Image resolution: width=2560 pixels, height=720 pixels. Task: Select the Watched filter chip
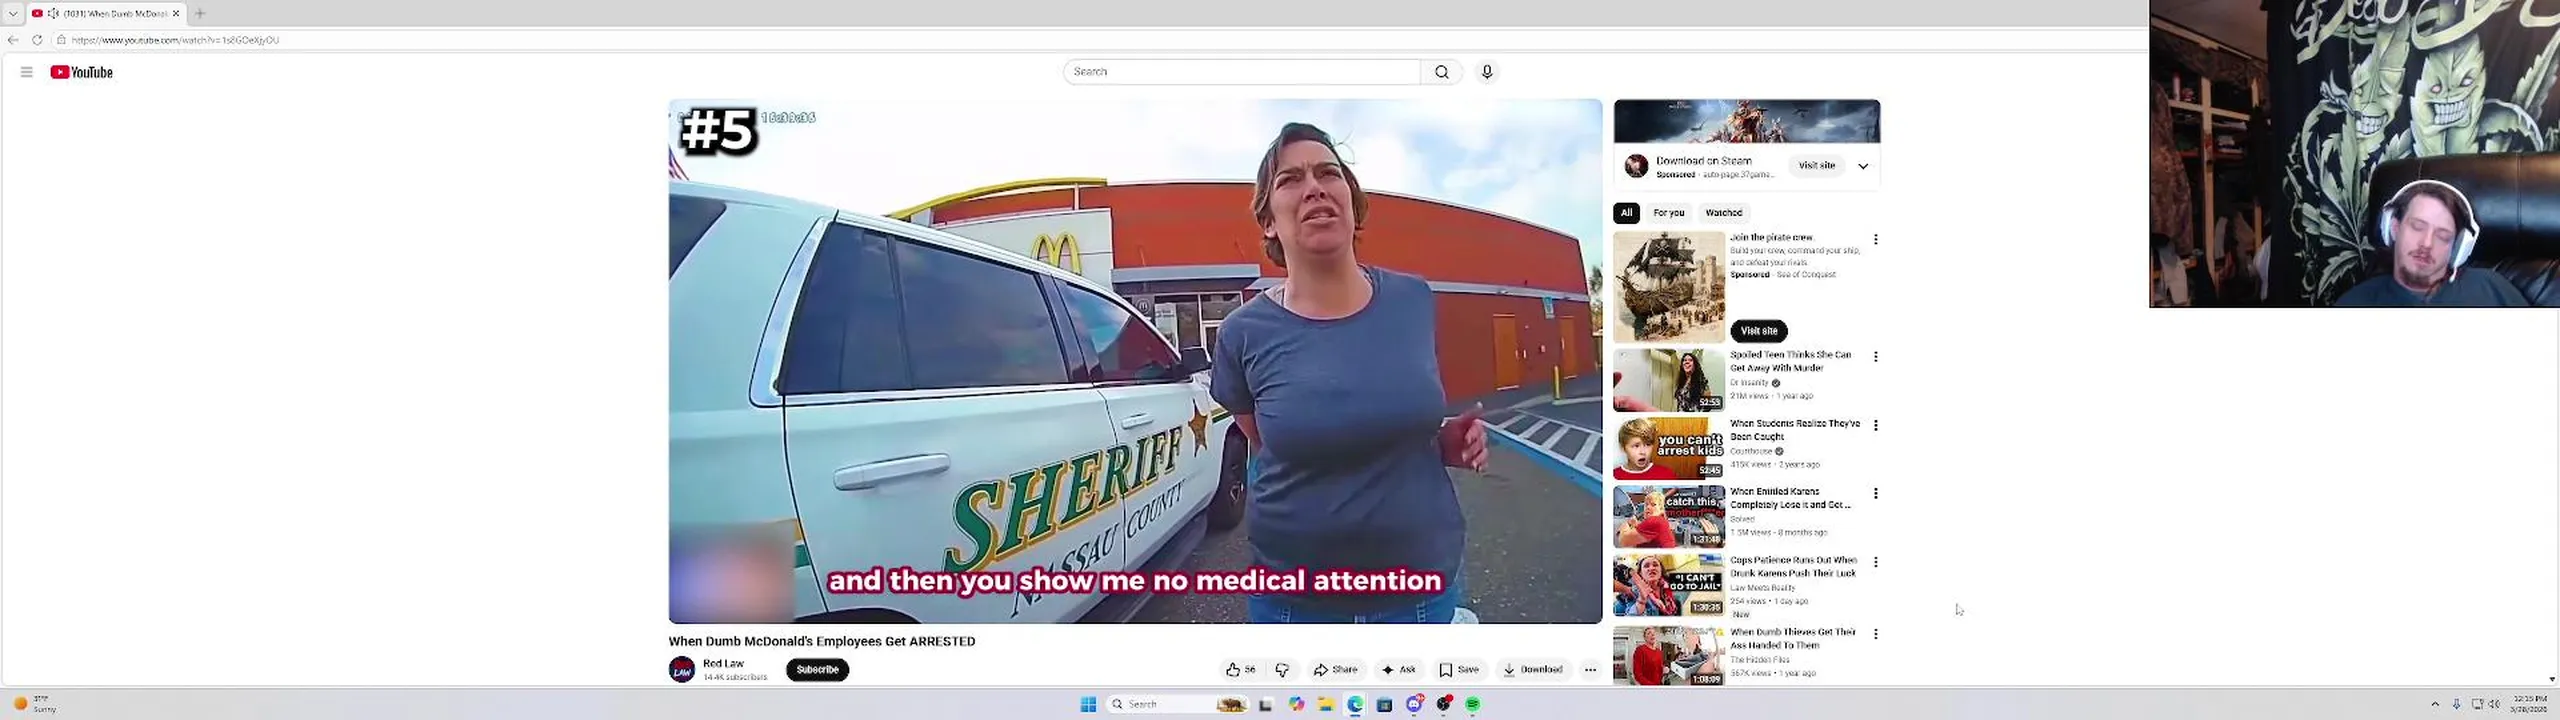(x=1723, y=213)
